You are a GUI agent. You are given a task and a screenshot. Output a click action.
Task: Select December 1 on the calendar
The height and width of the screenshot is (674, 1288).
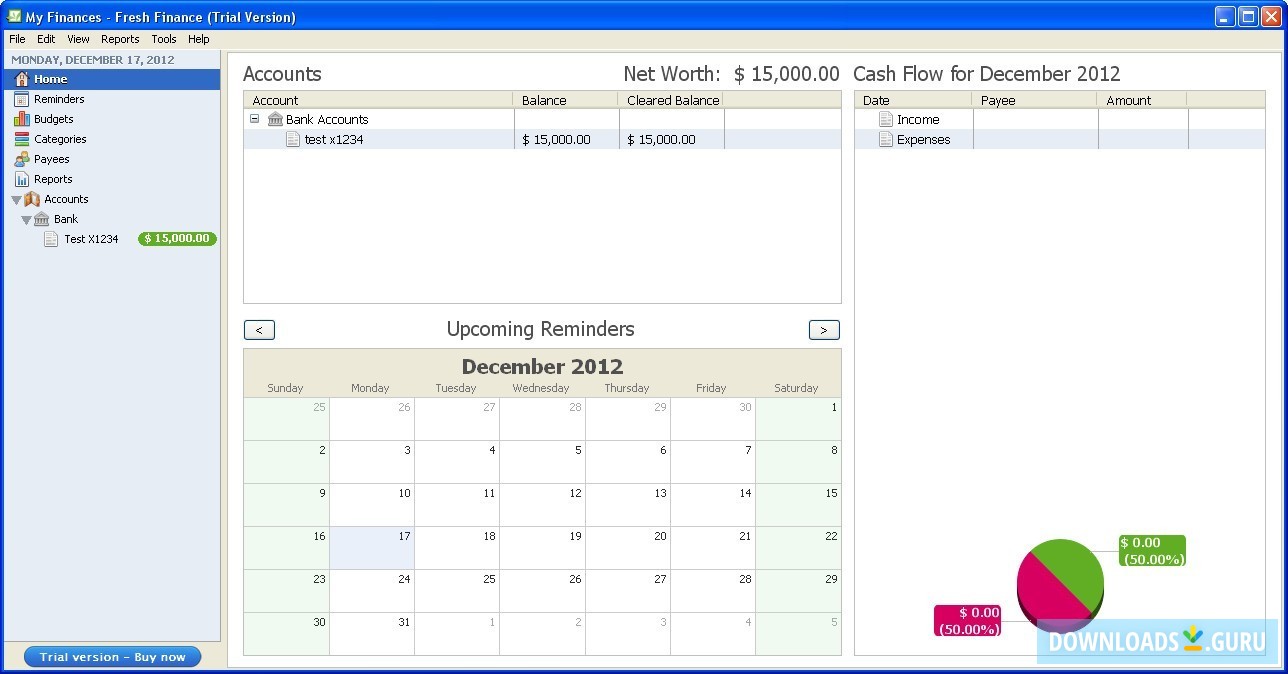click(x=798, y=419)
